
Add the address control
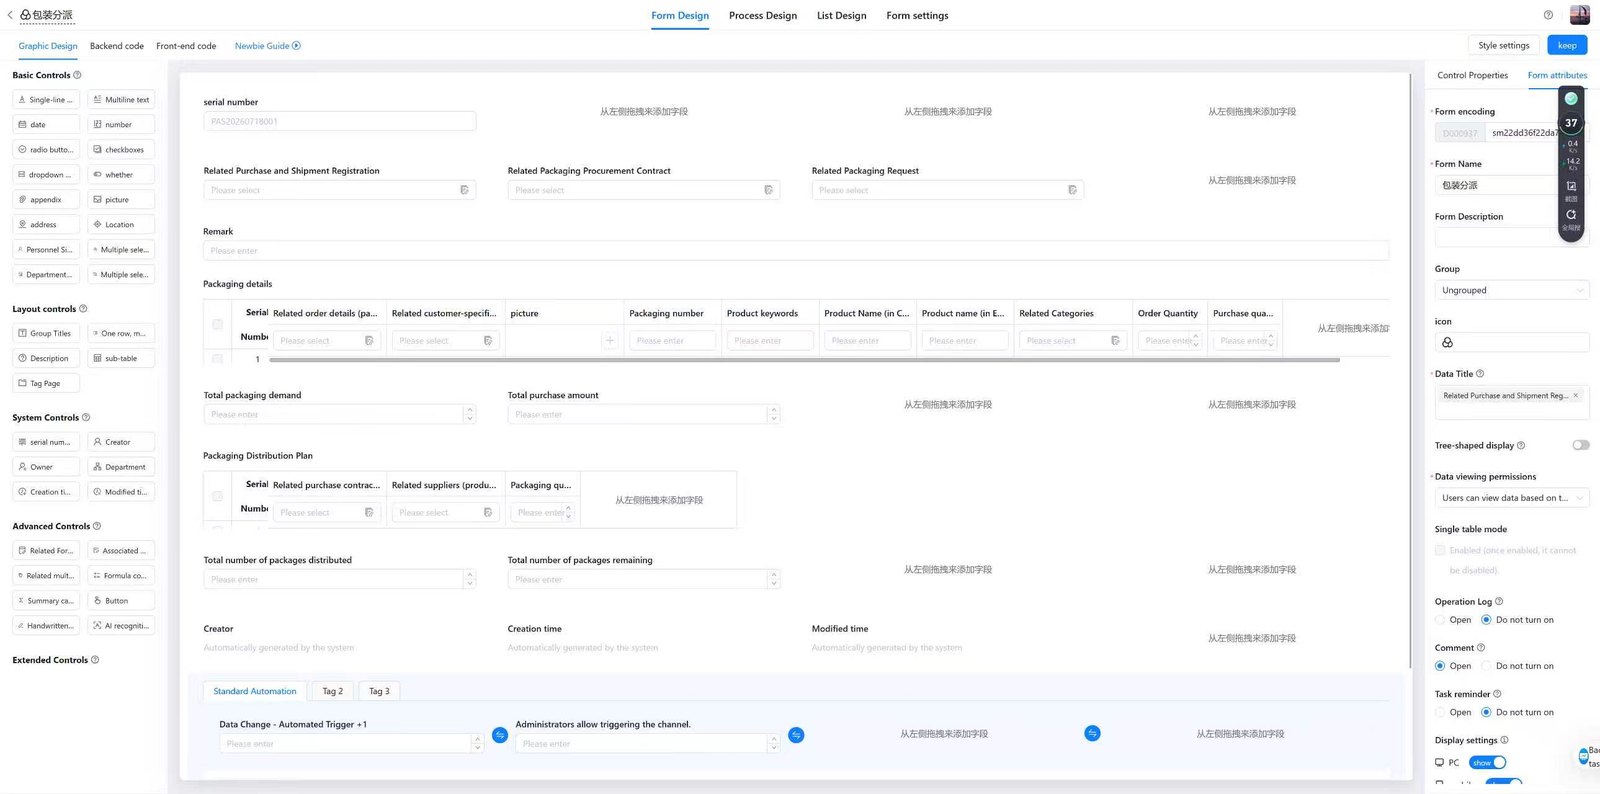point(46,225)
